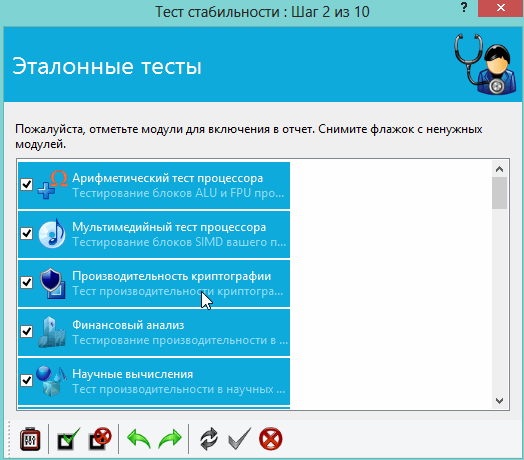
Task: Select the Финансовый анализ list item
Action: pos(154,332)
